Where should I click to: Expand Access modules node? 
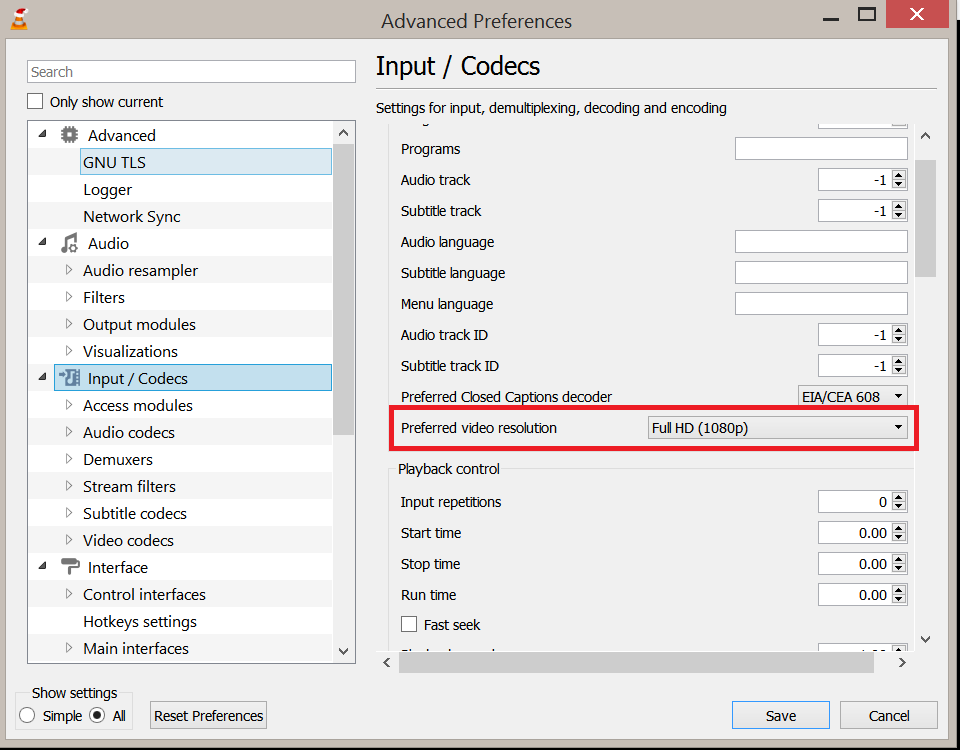[x=69, y=404]
